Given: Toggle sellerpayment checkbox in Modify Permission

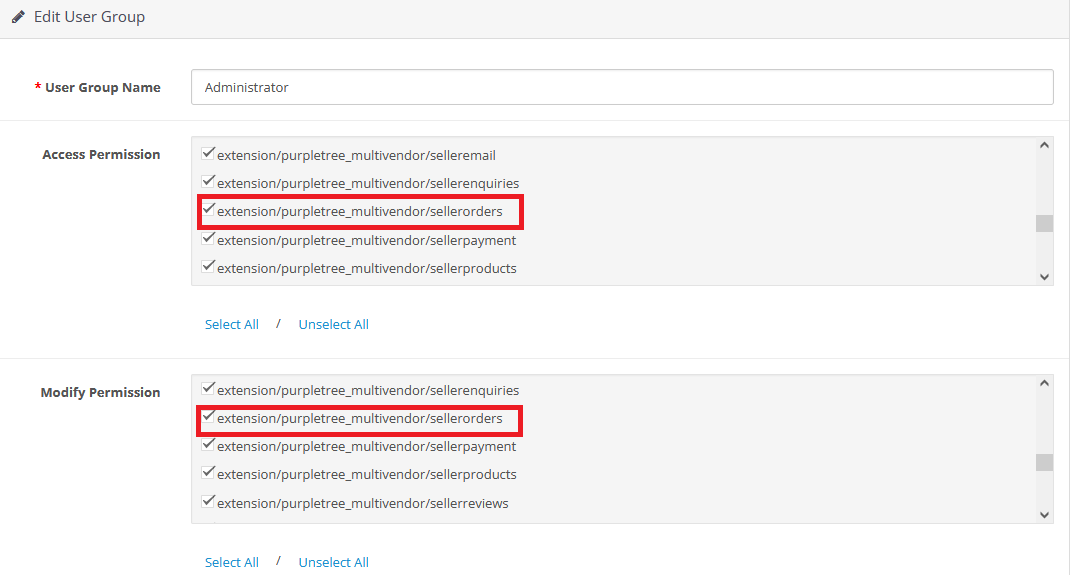Looking at the screenshot, I should point(208,445).
